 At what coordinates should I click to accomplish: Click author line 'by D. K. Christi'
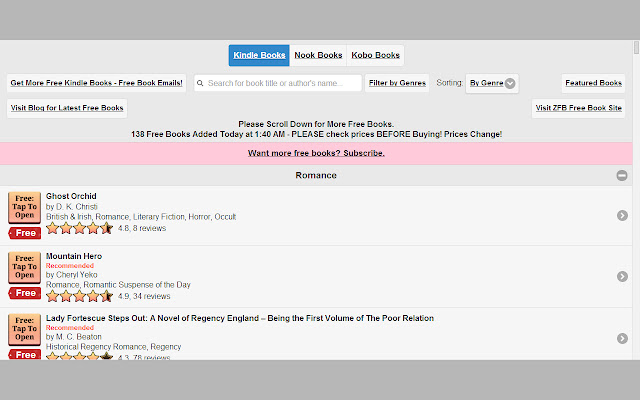(x=71, y=207)
